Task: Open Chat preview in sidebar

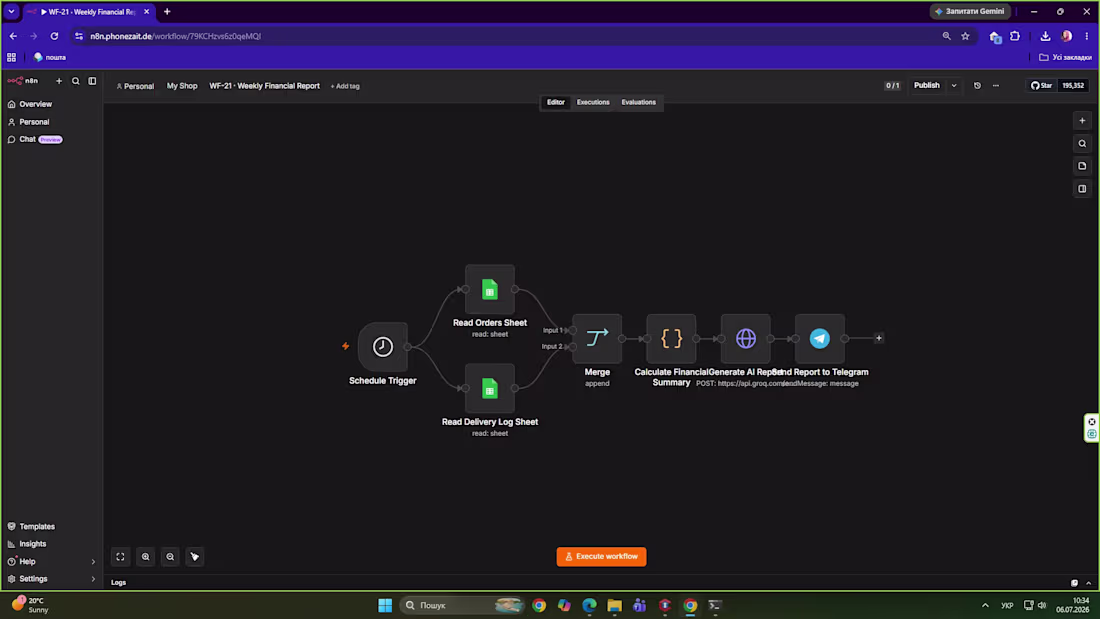Action: click(51, 140)
